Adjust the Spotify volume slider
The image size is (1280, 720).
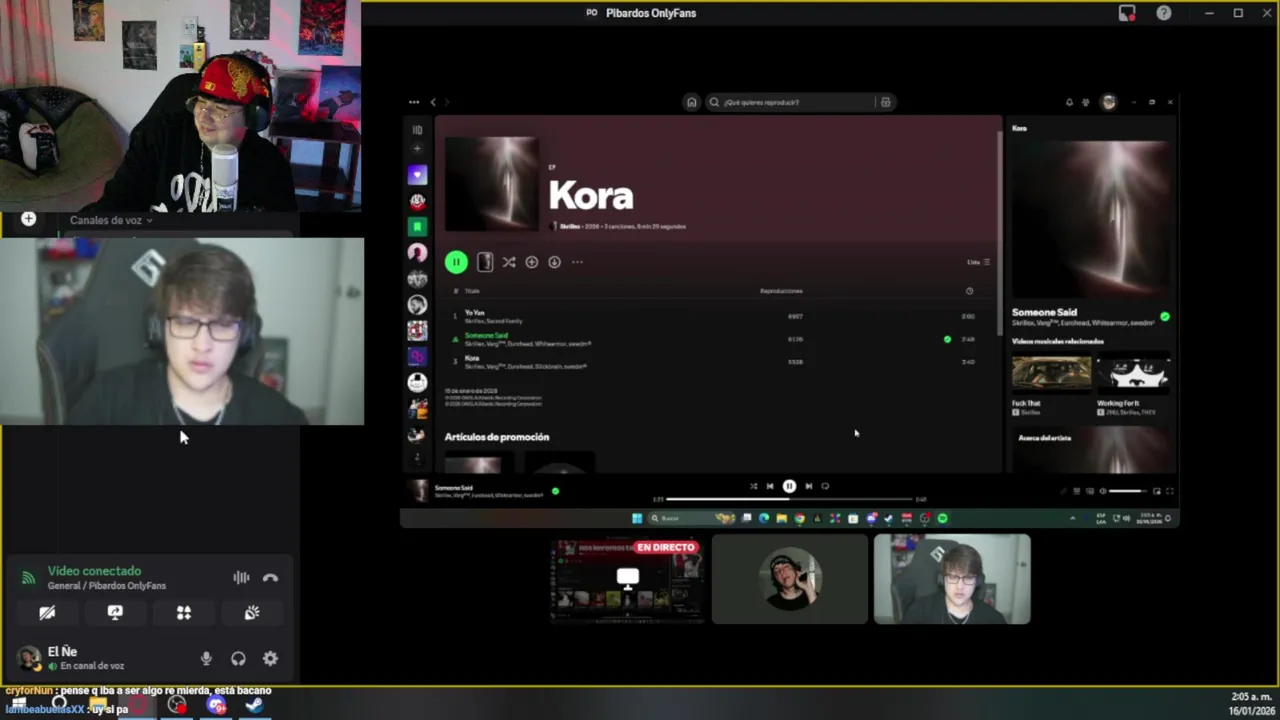click(1128, 491)
